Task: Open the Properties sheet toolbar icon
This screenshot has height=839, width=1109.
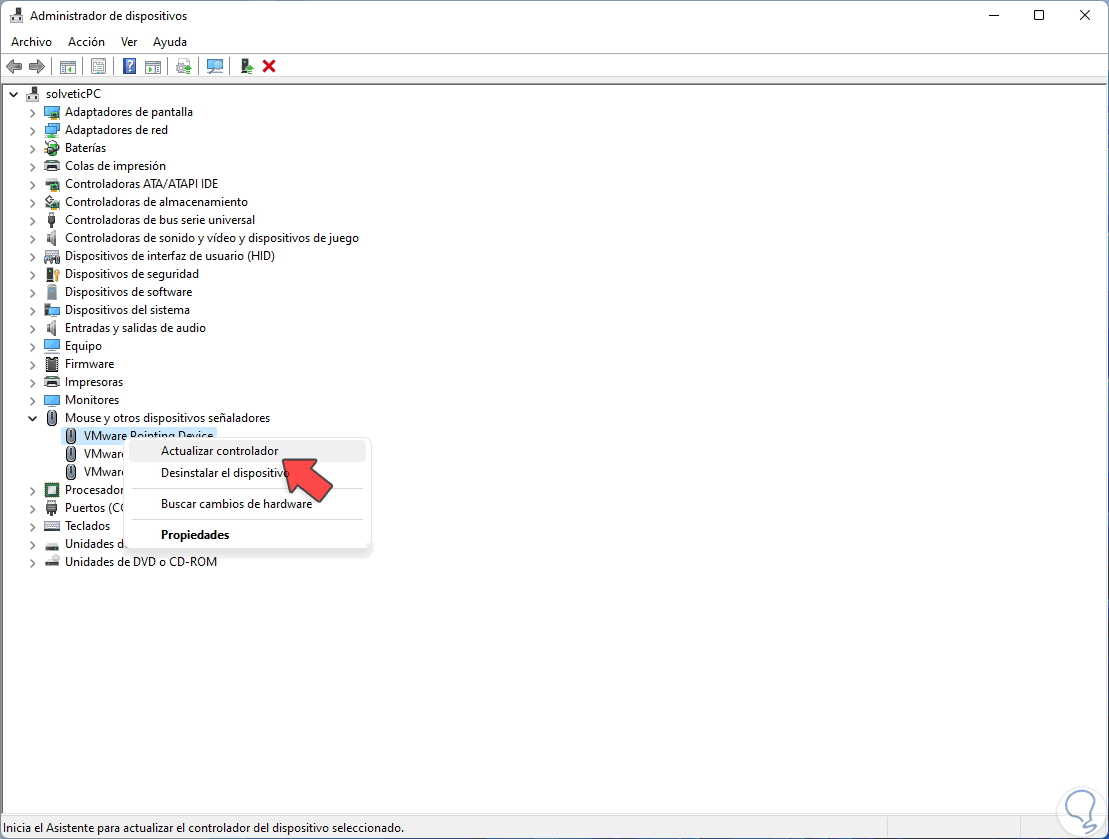Action: click(x=98, y=66)
